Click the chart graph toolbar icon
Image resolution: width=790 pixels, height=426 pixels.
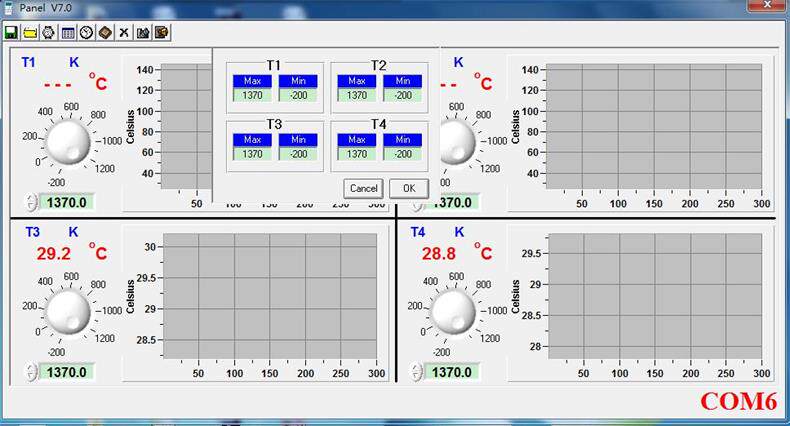pyautogui.click(x=143, y=33)
